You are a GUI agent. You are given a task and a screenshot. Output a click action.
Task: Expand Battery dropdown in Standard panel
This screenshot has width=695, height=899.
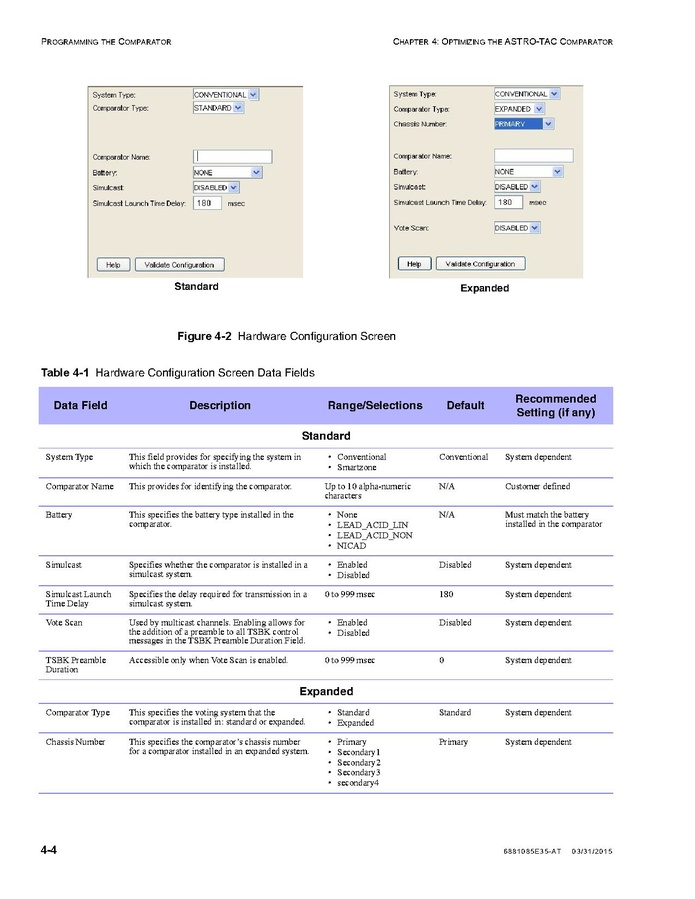pos(256,172)
